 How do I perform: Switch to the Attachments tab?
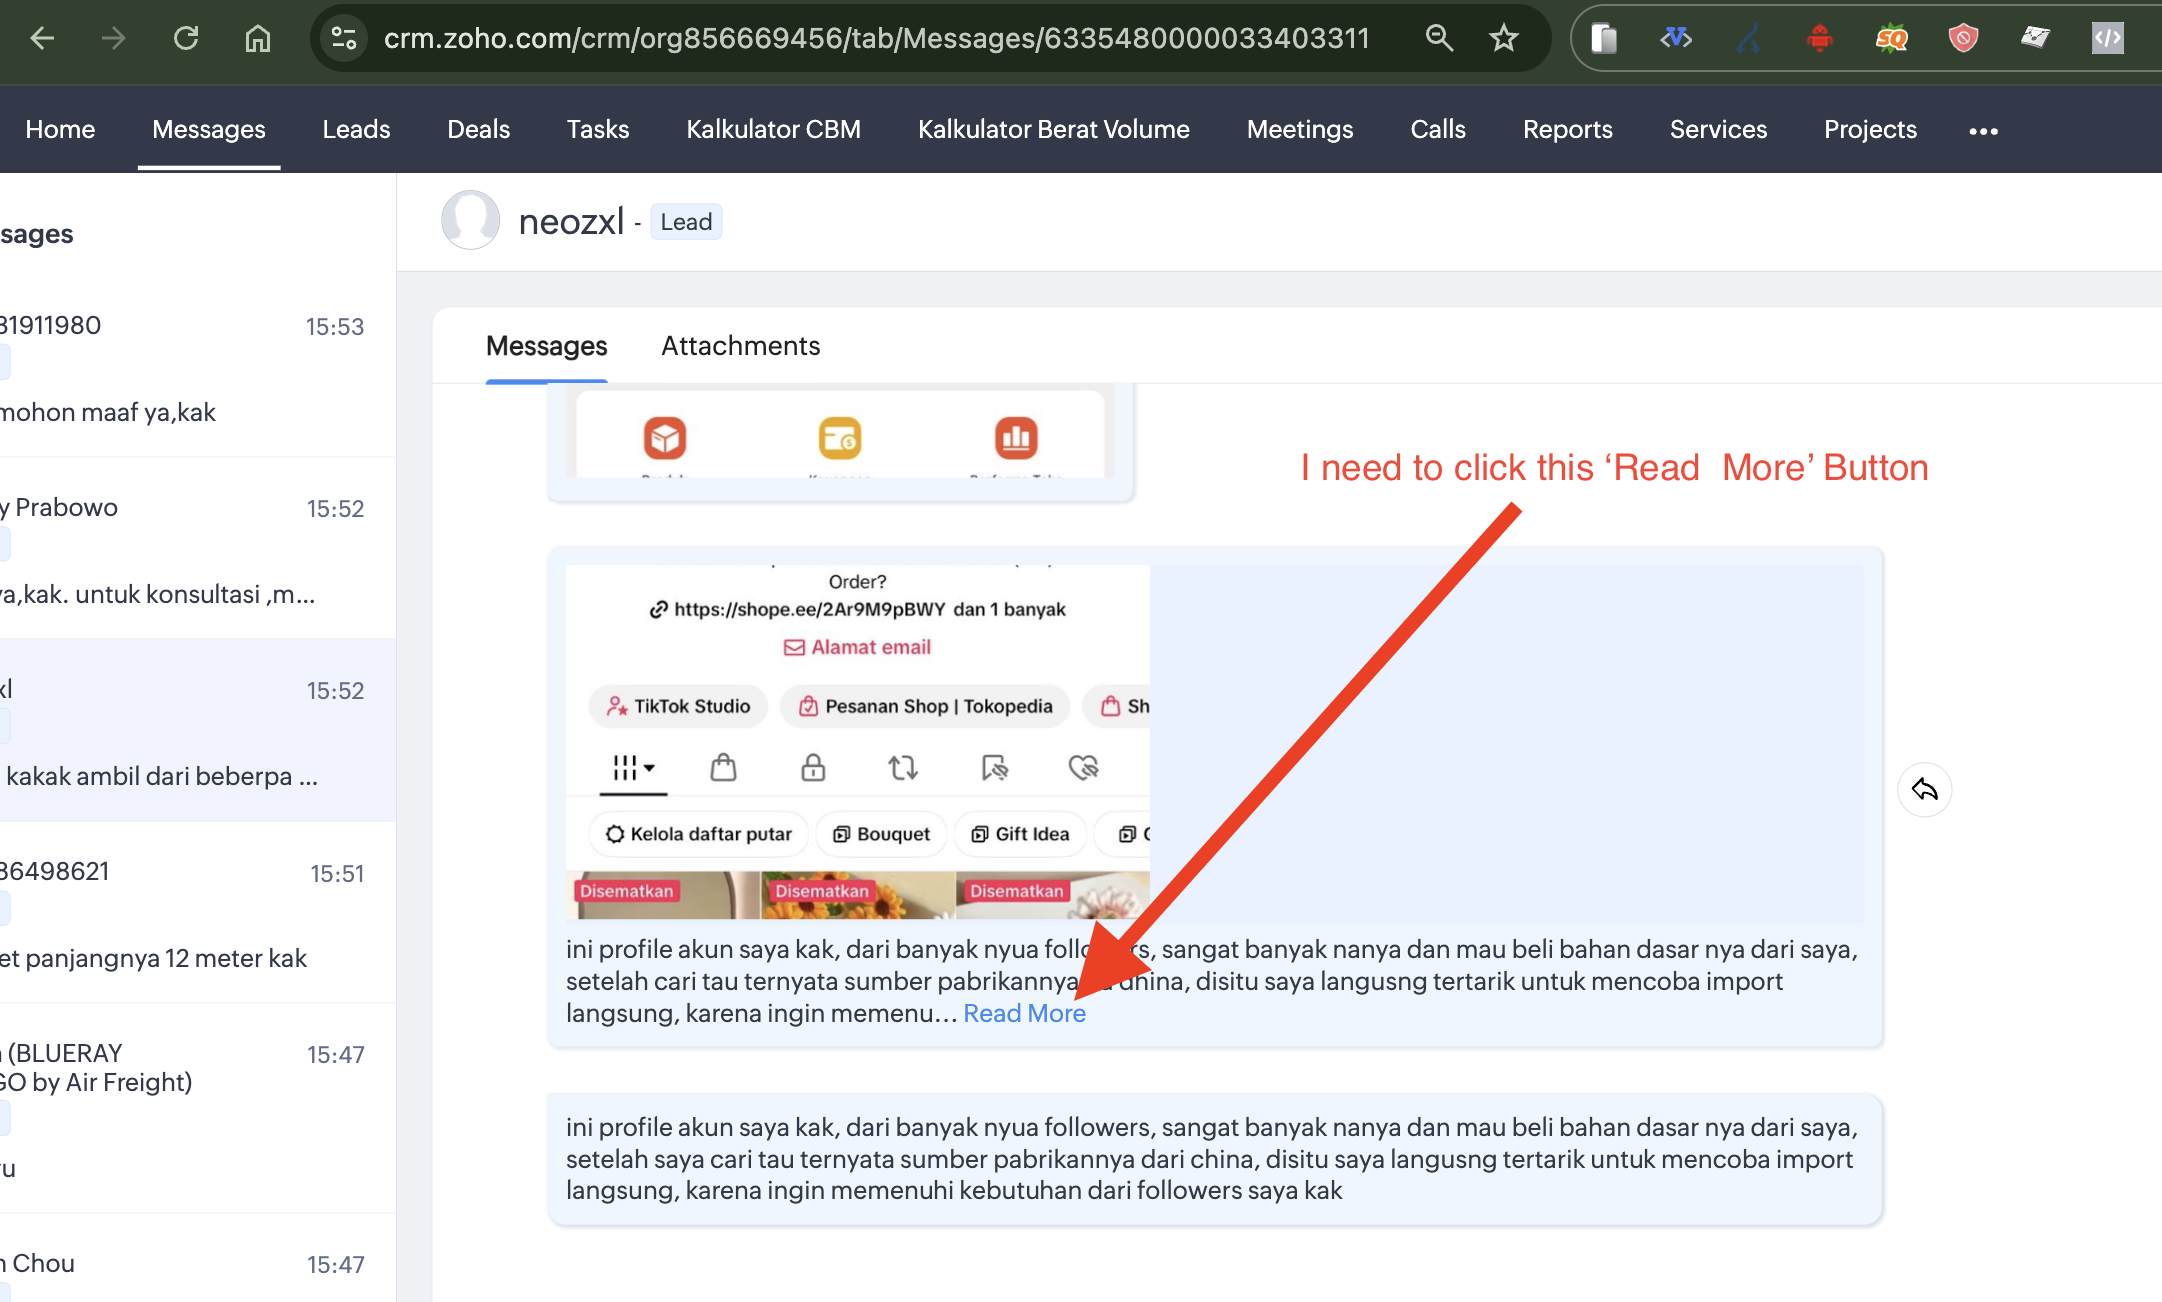740,346
